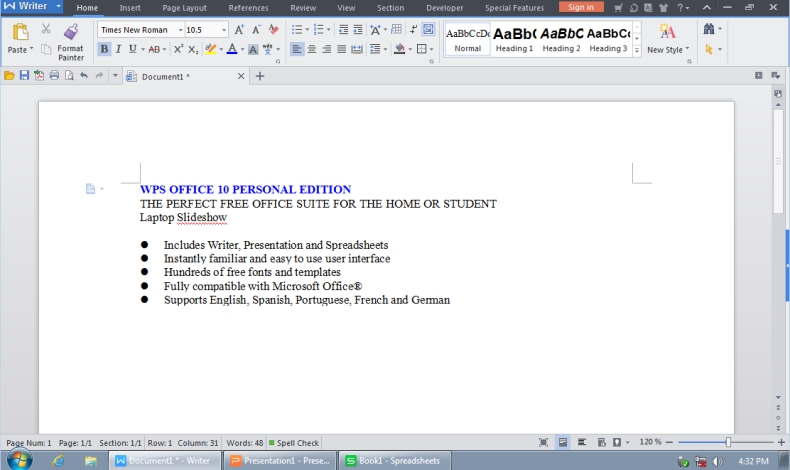Image resolution: width=790 pixels, height=470 pixels.
Task: Expand the font size 10.5 dropdown
Action: coord(225,30)
